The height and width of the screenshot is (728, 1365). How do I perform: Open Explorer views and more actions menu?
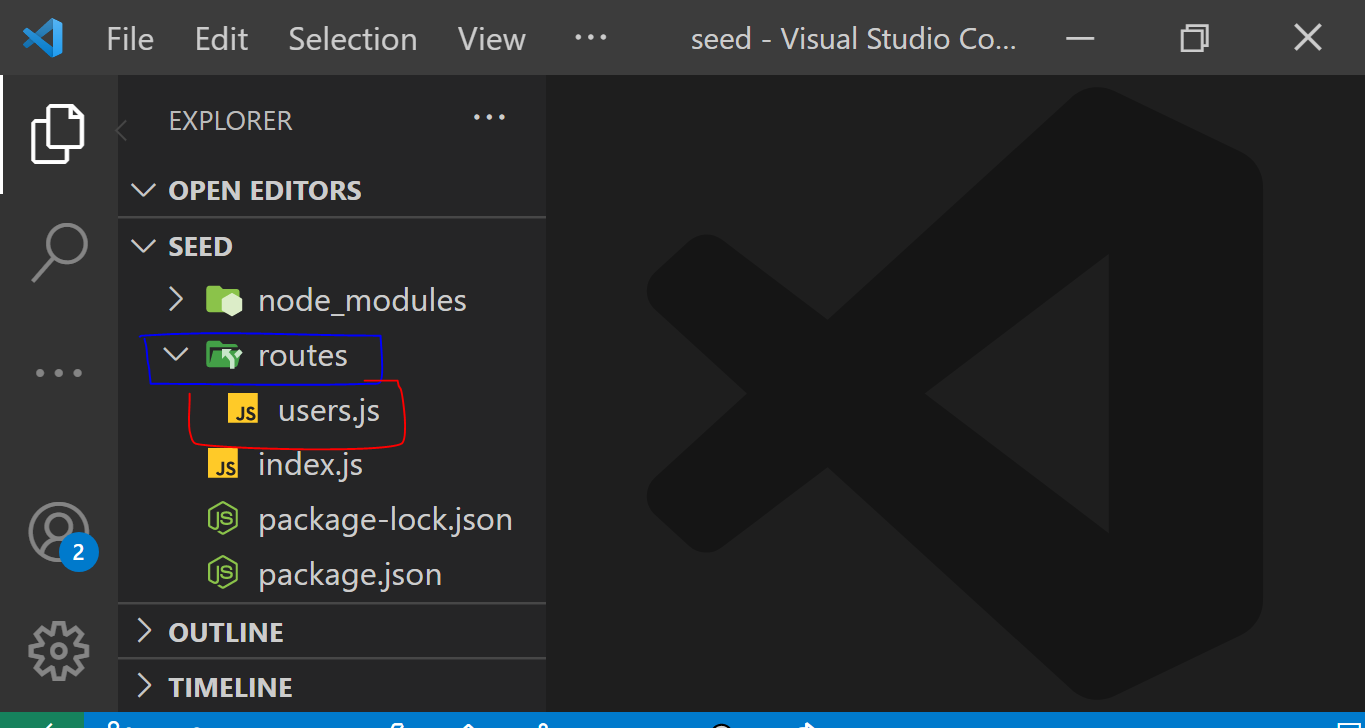coord(489,118)
